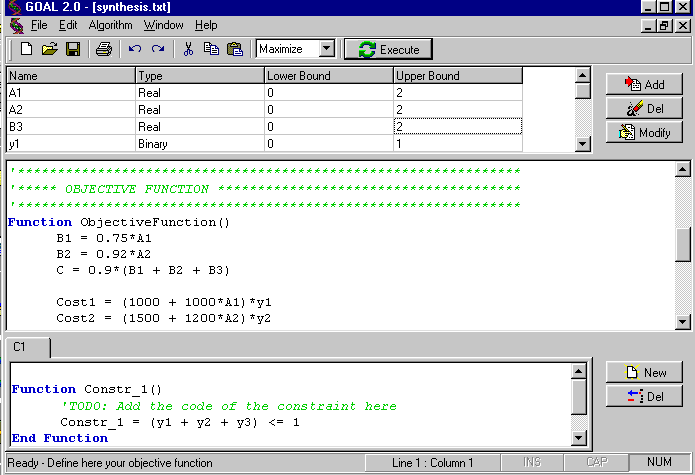The height and width of the screenshot is (475, 695).
Task: Click Modify to edit the selected variable
Action: click(644, 132)
